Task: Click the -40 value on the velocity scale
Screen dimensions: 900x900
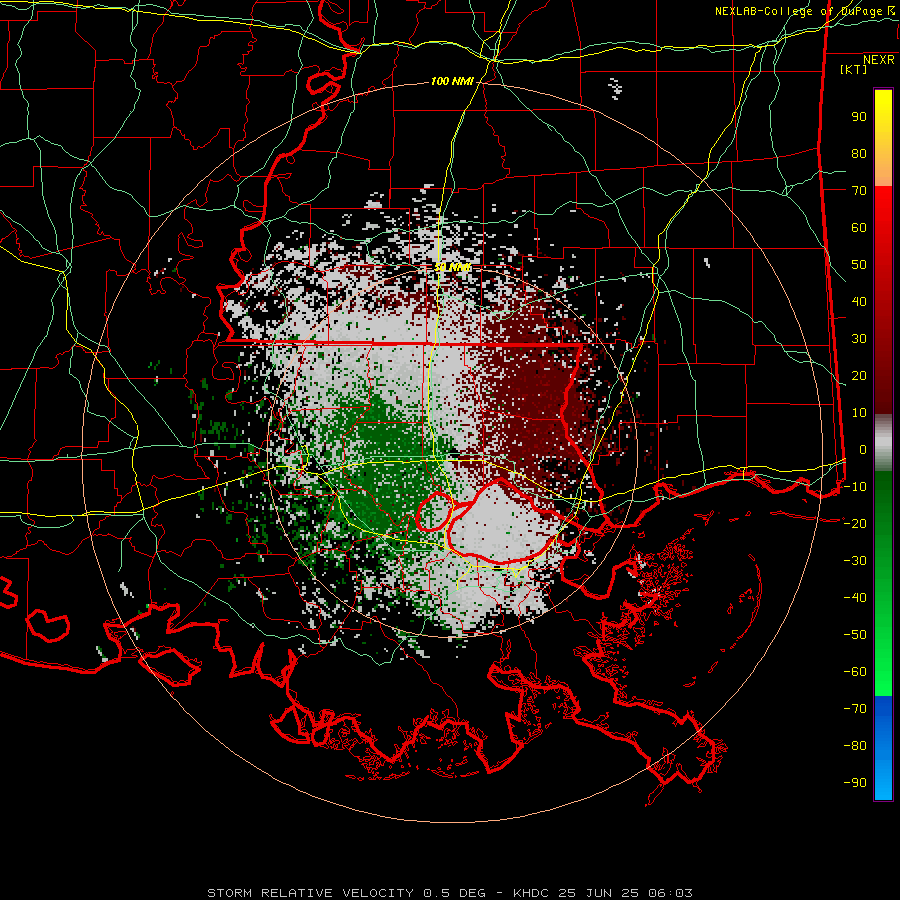Action: click(x=855, y=598)
